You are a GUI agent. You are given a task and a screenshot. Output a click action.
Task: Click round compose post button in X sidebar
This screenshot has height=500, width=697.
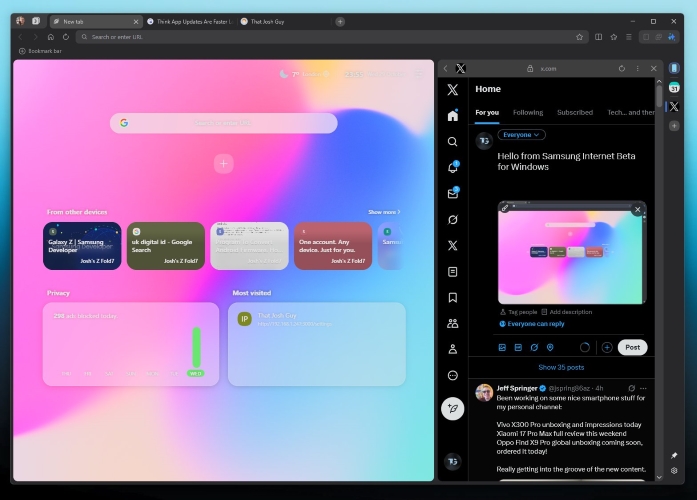click(453, 408)
